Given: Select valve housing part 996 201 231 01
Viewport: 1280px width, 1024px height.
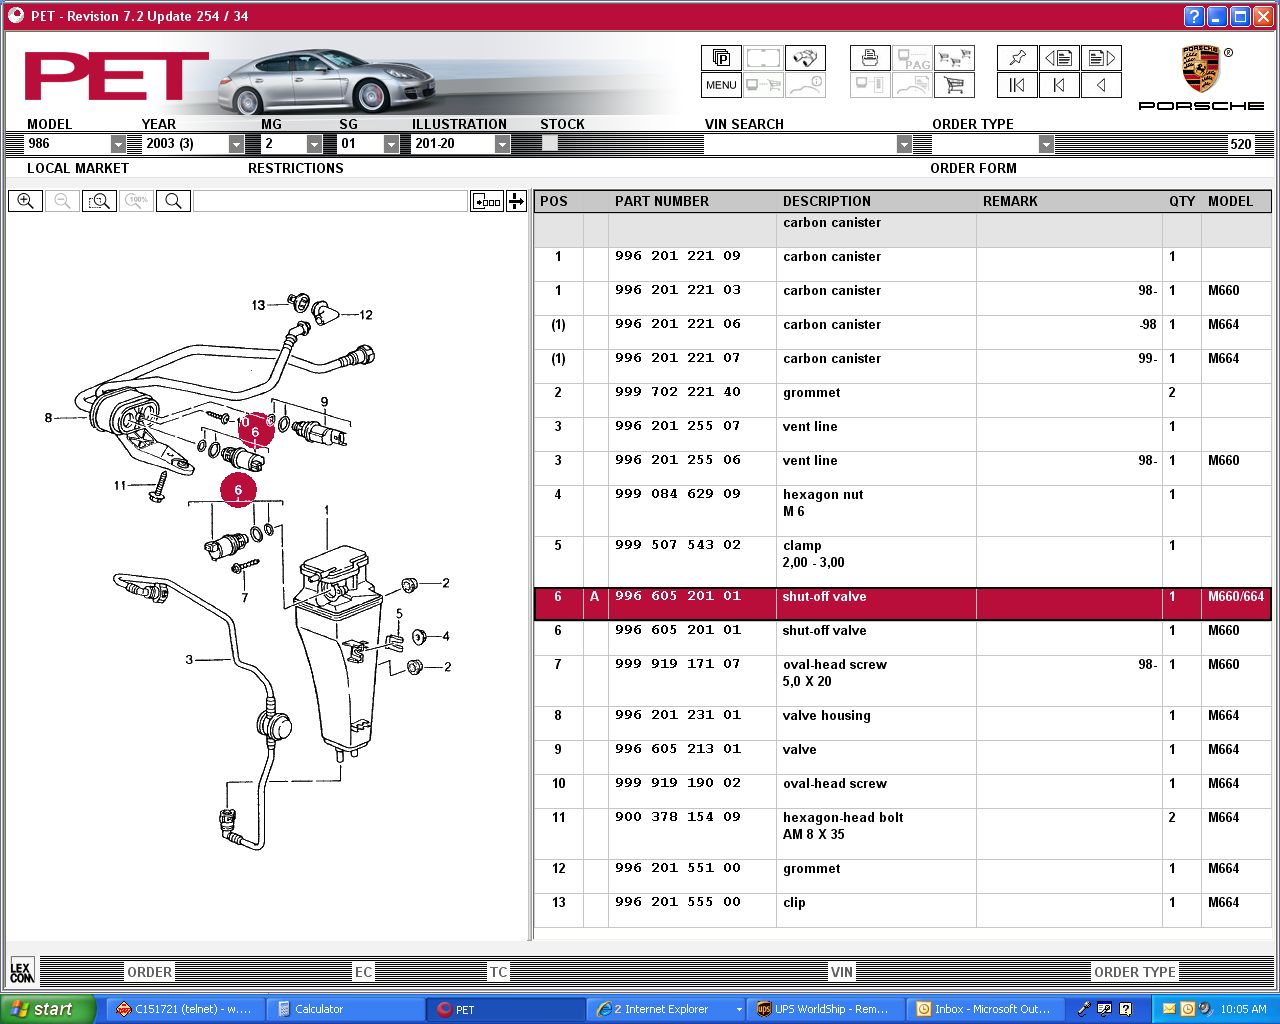Looking at the screenshot, I should click(x=678, y=715).
